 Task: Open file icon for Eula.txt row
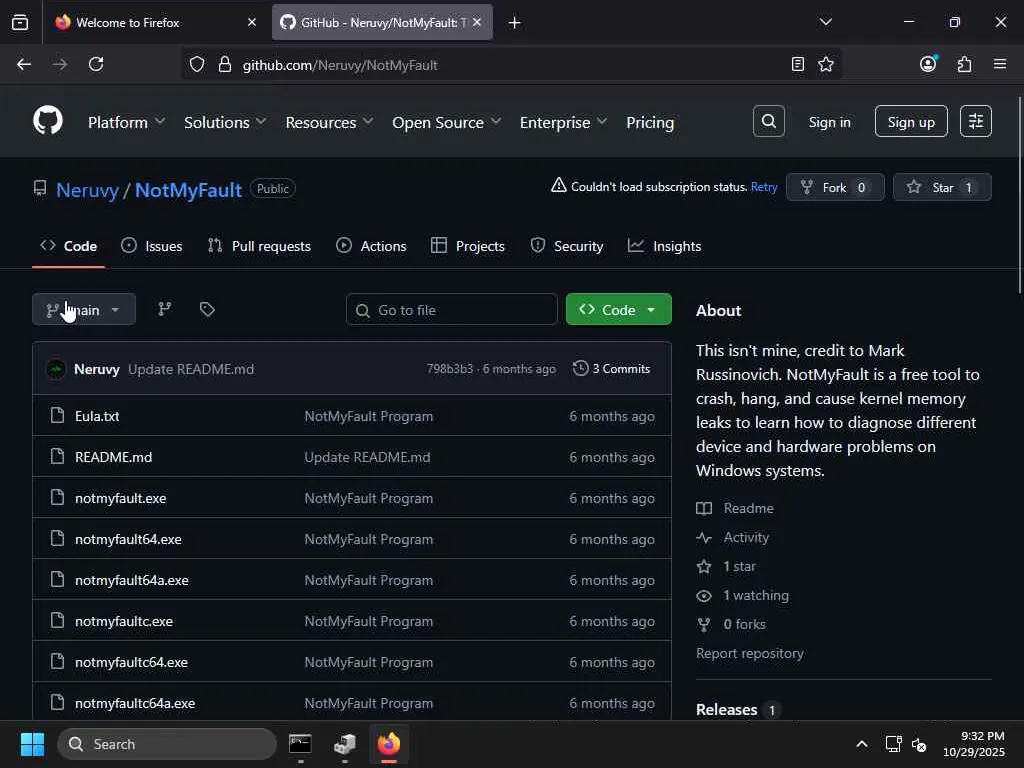pyautogui.click(x=57, y=415)
